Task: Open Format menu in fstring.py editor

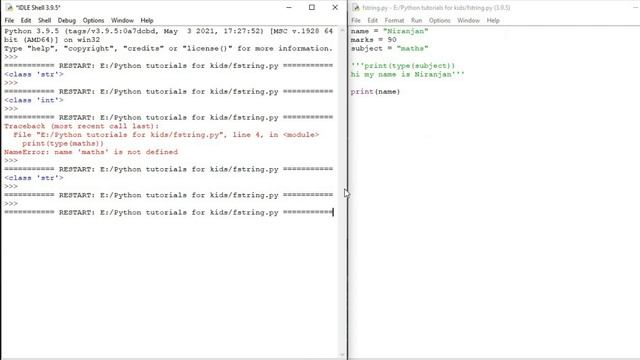Action: pos(394,20)
